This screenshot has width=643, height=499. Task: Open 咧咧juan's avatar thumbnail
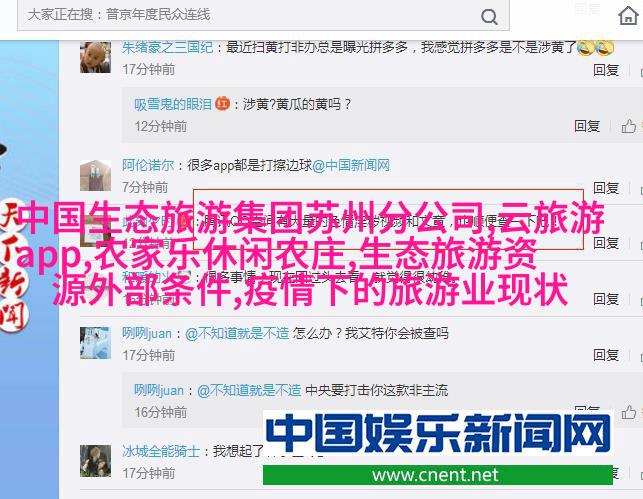click(95, 343)
